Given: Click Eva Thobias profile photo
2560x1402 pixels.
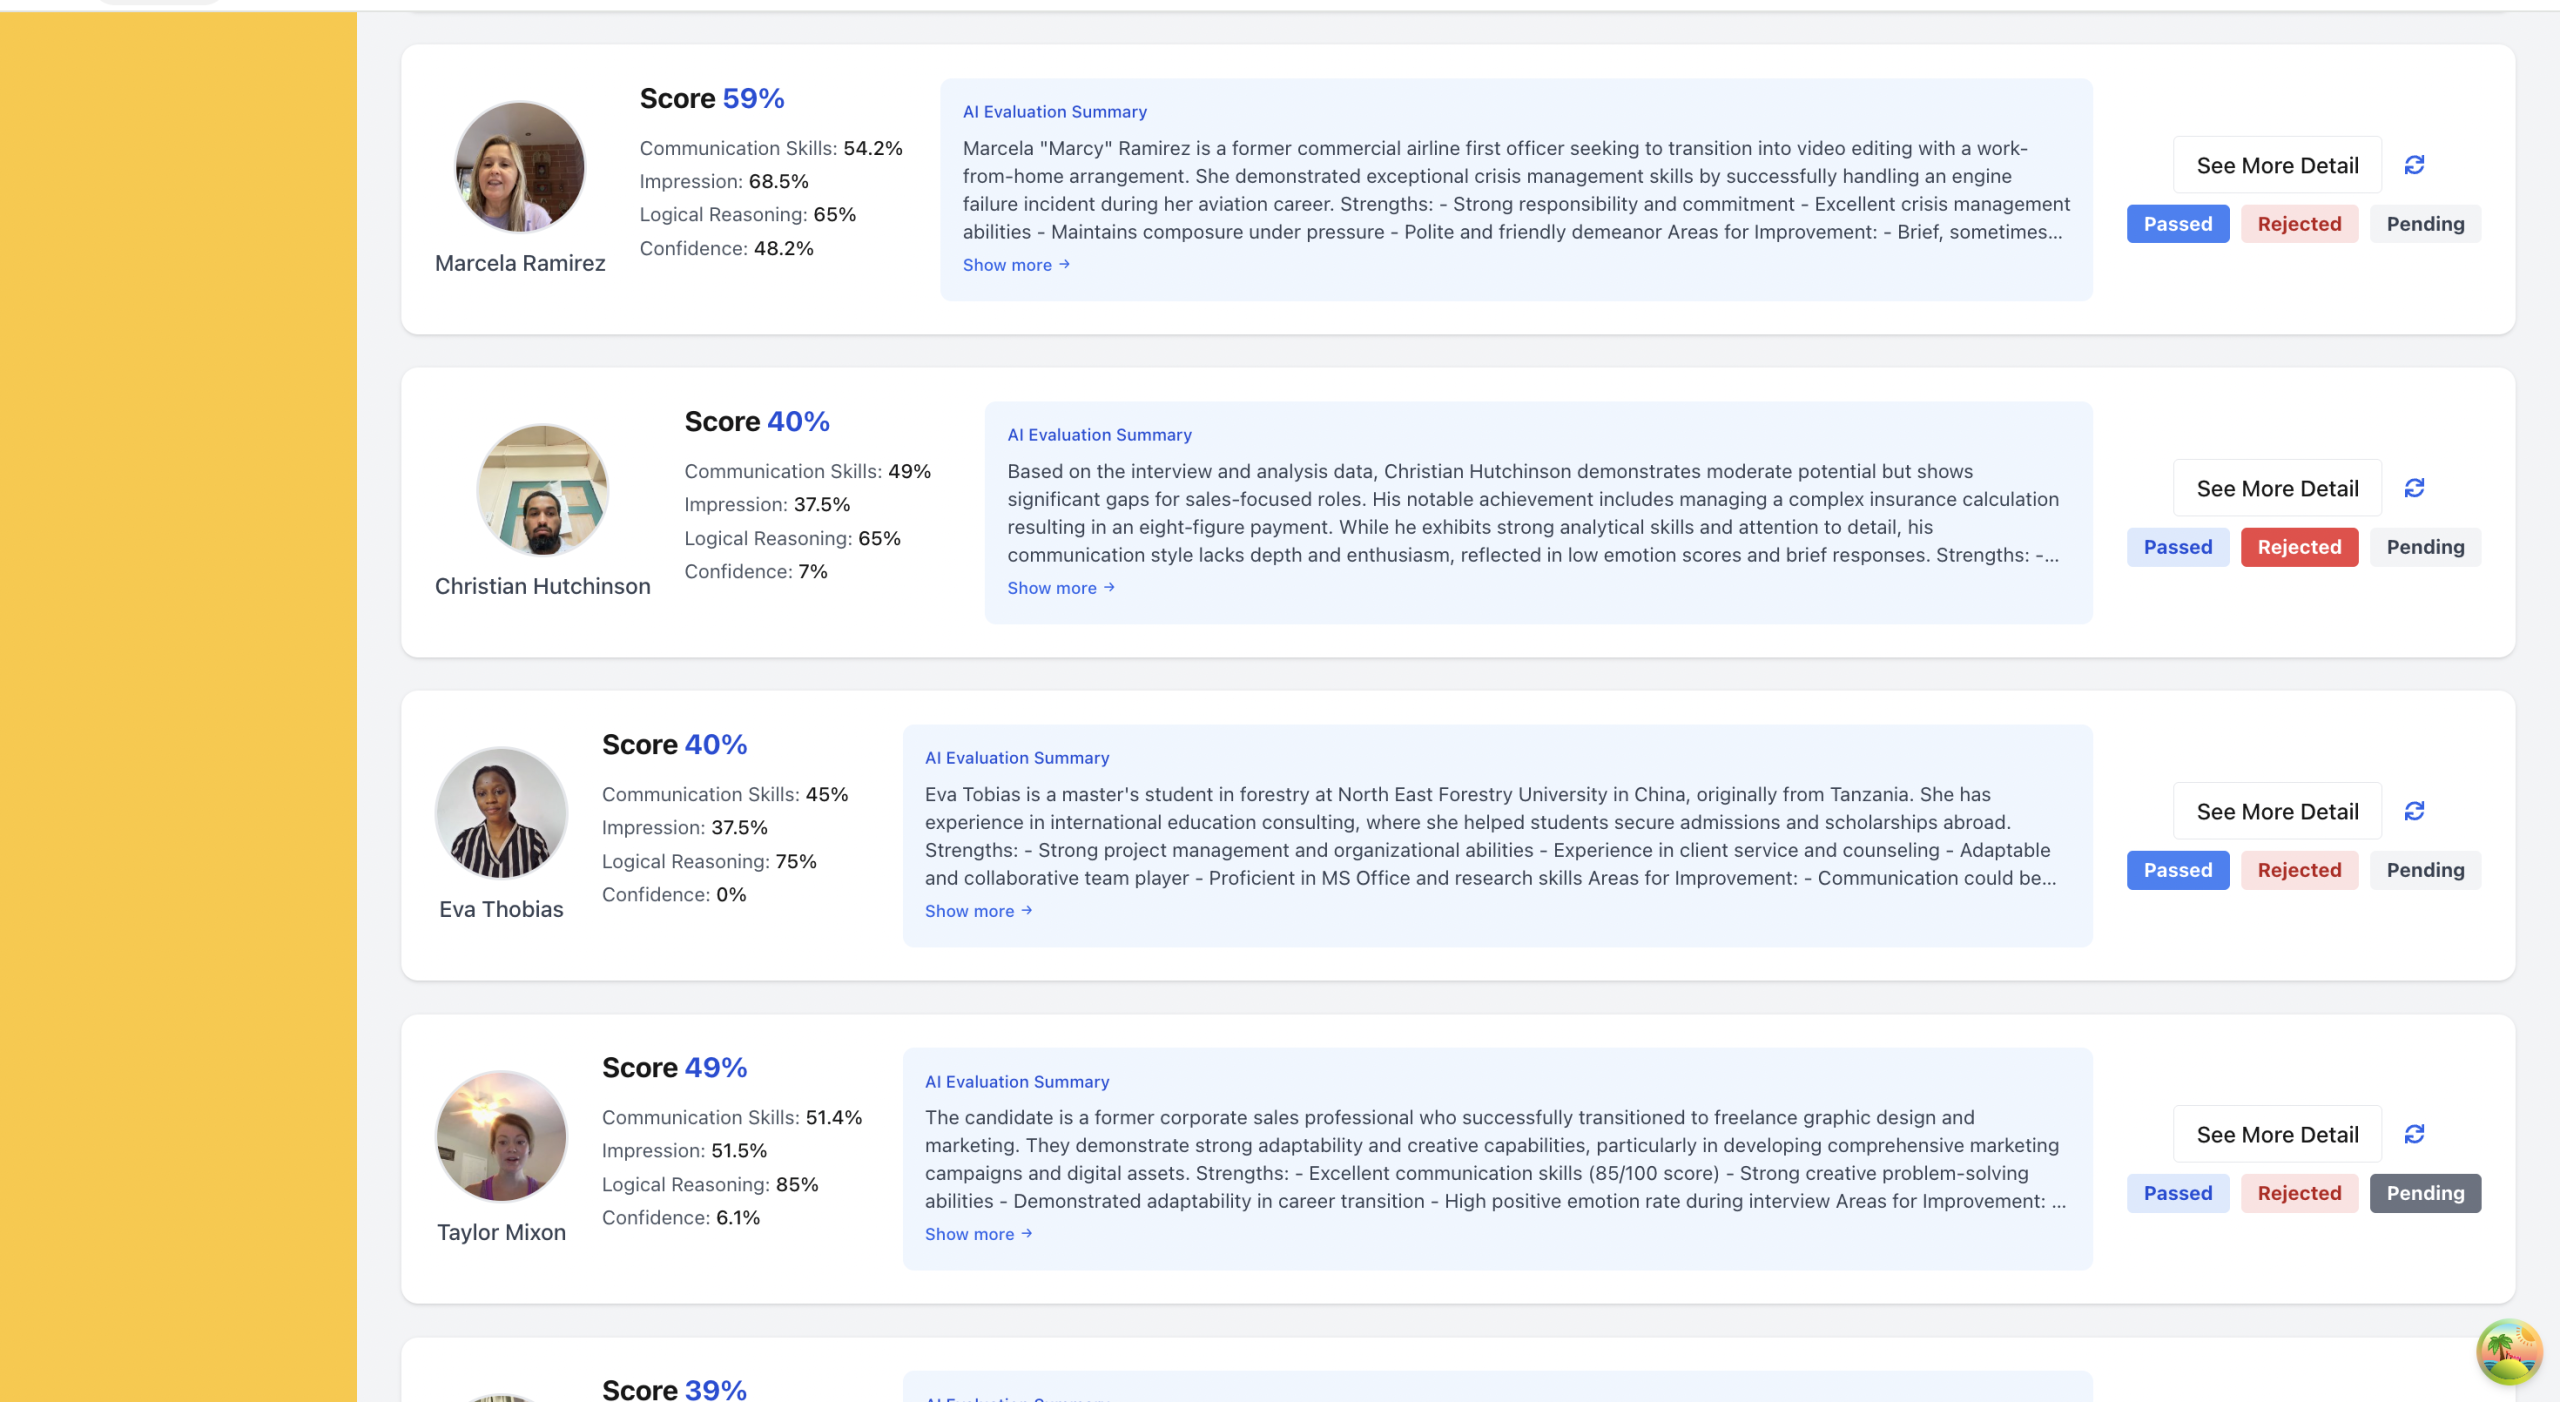Looking at the screenshot, I should click(501, 812).
